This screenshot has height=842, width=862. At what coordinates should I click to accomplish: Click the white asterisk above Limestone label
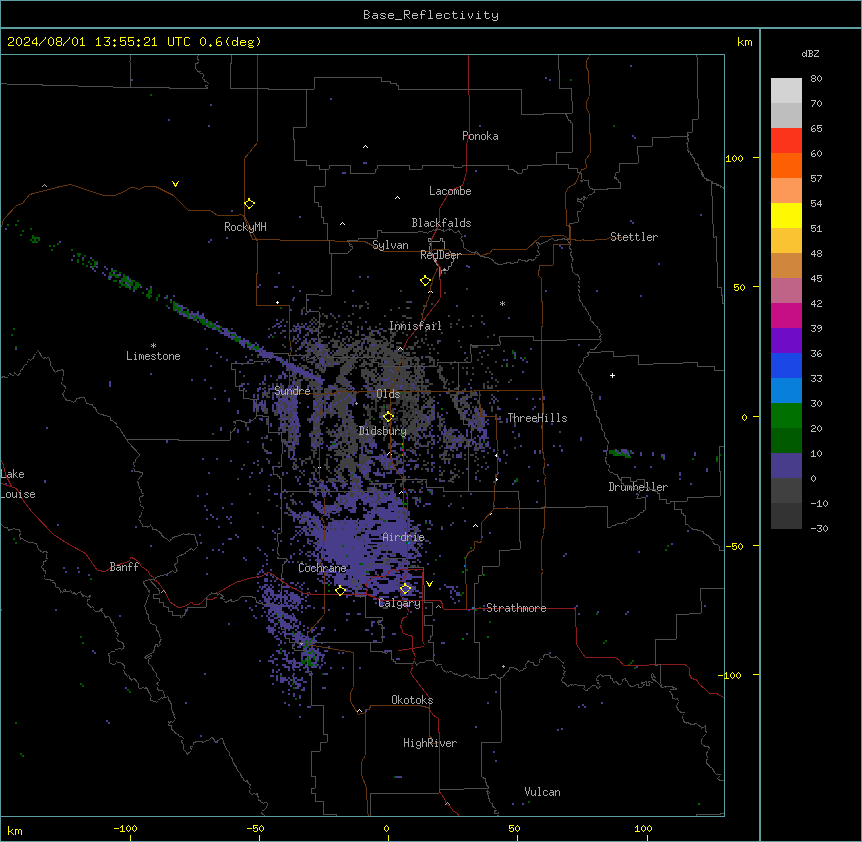[x=153, y=345]
